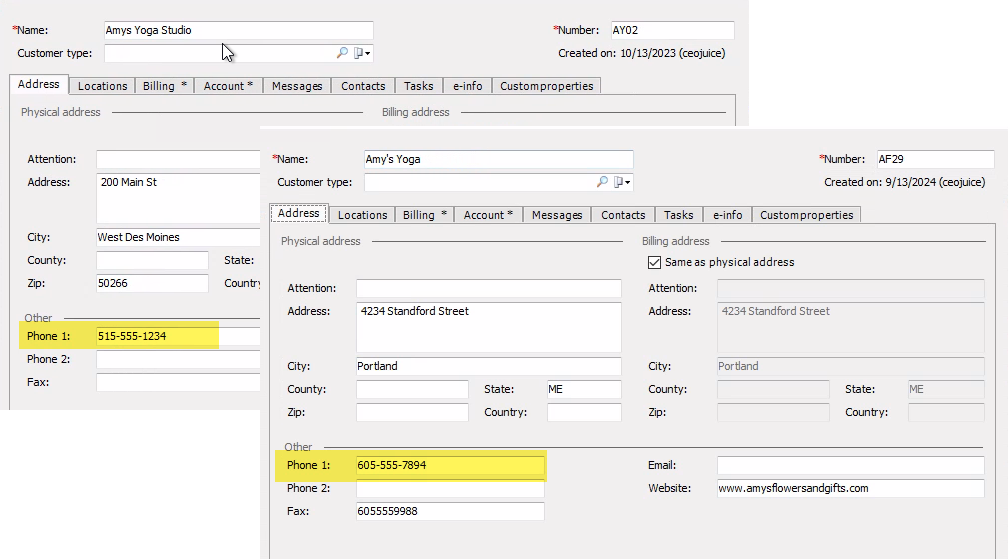Image resolution: width=1008 pixels, height=559 pixels.
Task: Open the Billing tab in Amys Yoga Studio window
Action: point(165,86)
